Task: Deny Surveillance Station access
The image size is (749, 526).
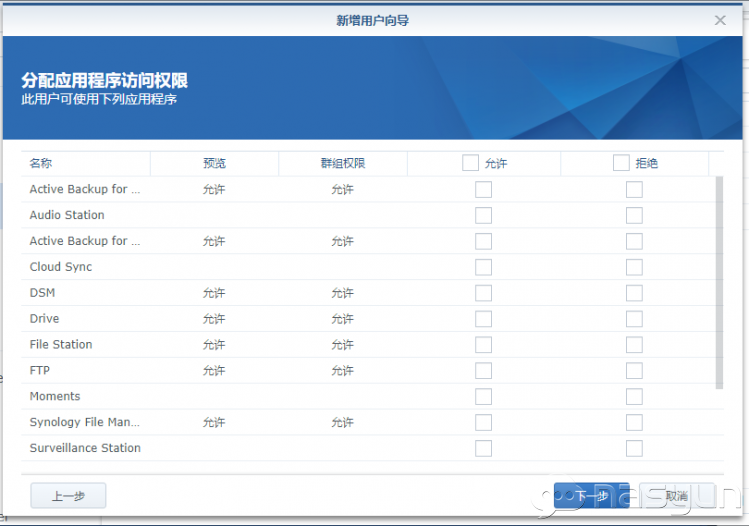Action: pos(634,448)
